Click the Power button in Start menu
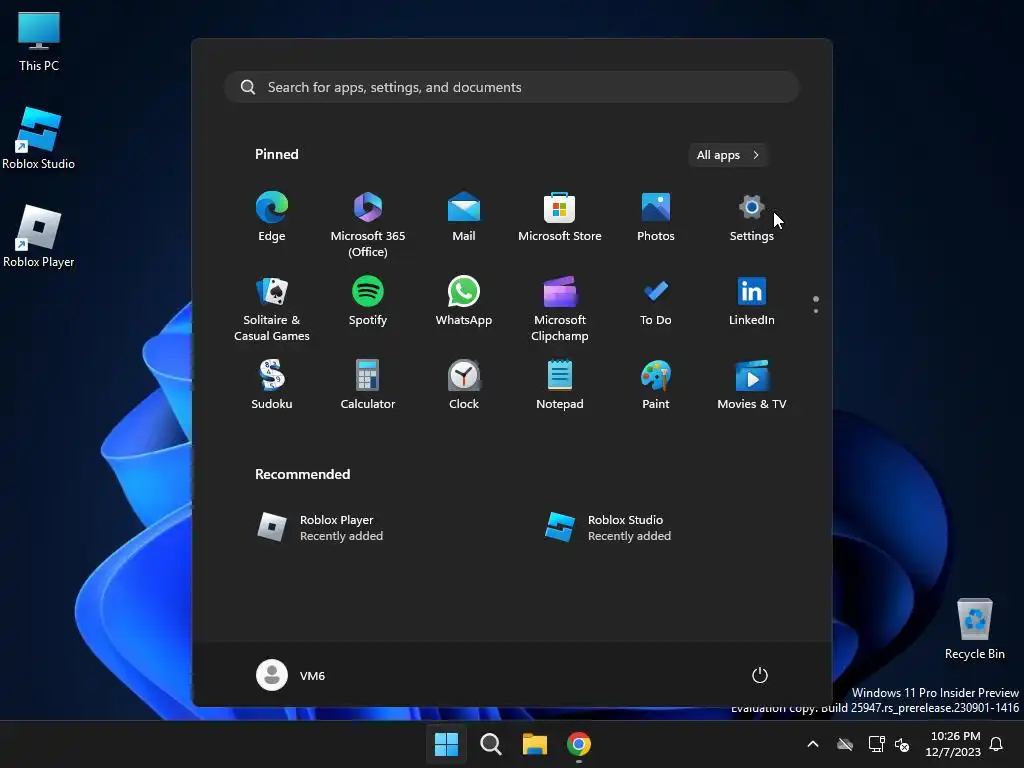Viewport: 1024px width, 768px height. pyautogui.click(x=760, y=675)
